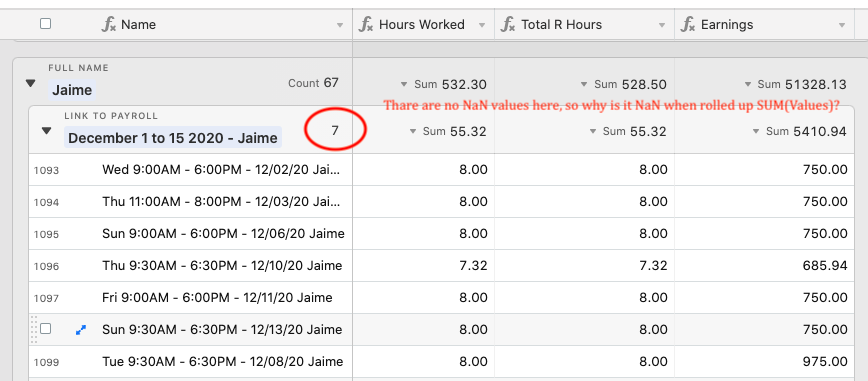Click the Name column header

coord(221,24)
